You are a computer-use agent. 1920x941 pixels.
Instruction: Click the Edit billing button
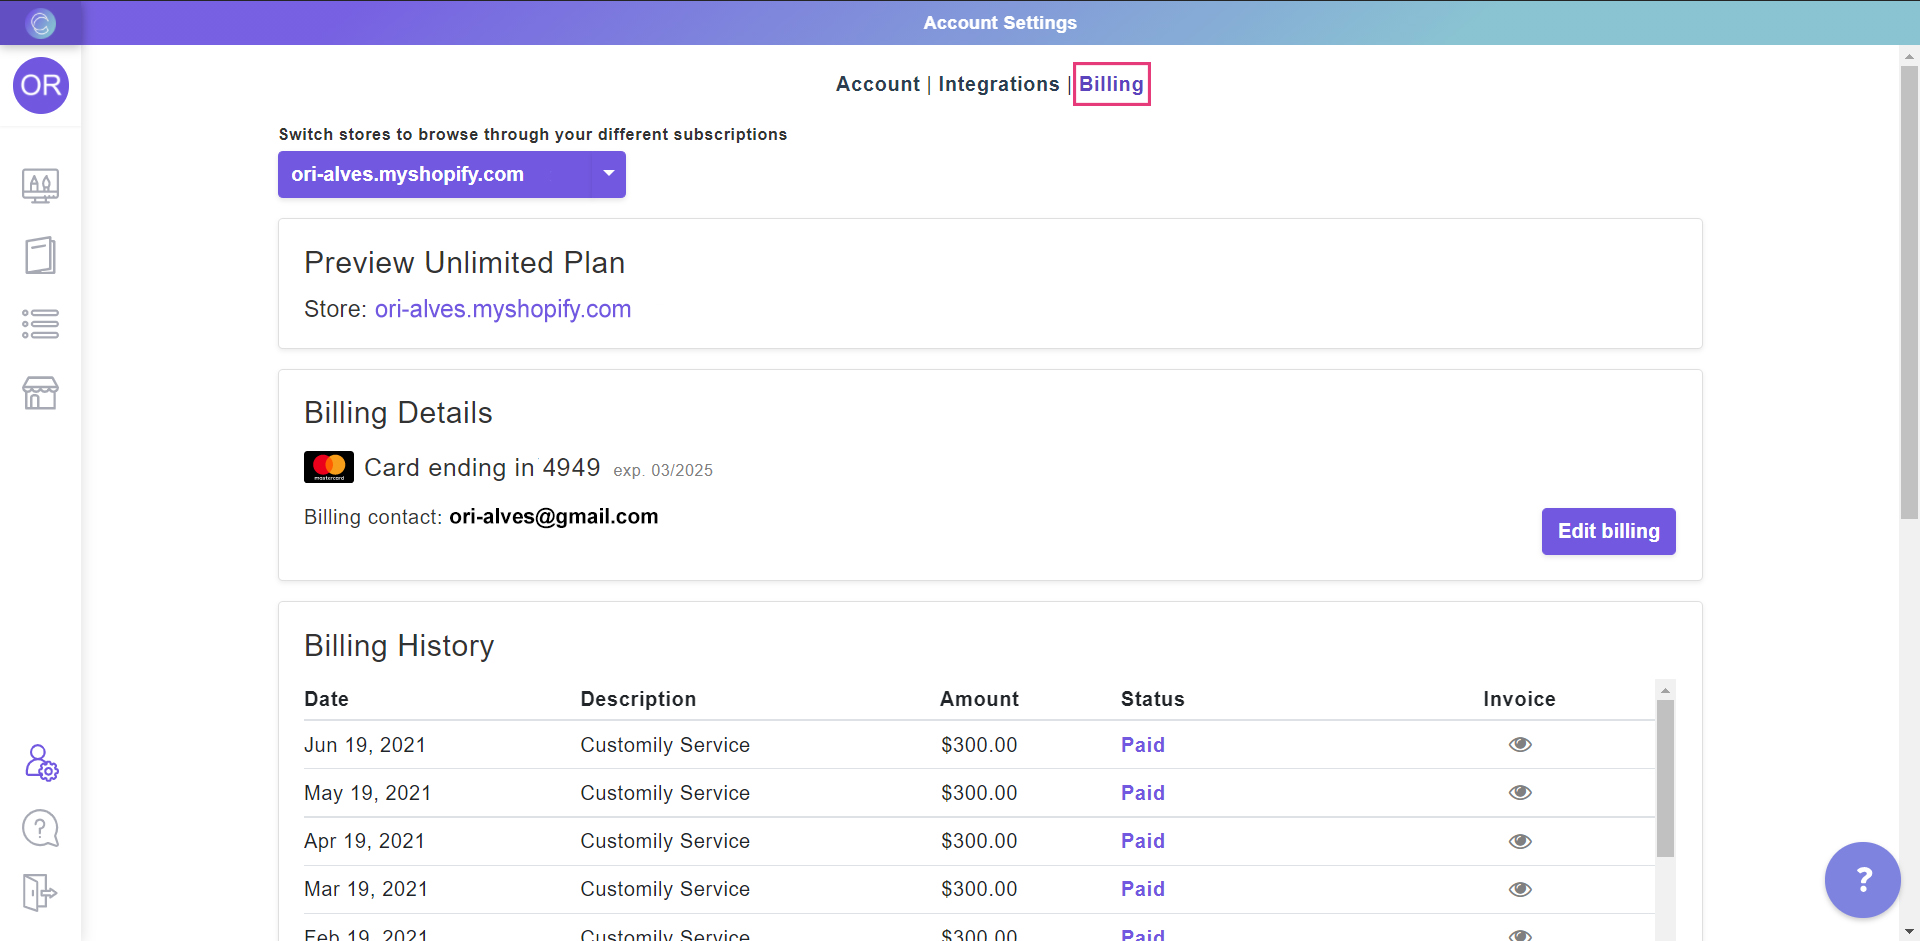[1608, 531]
